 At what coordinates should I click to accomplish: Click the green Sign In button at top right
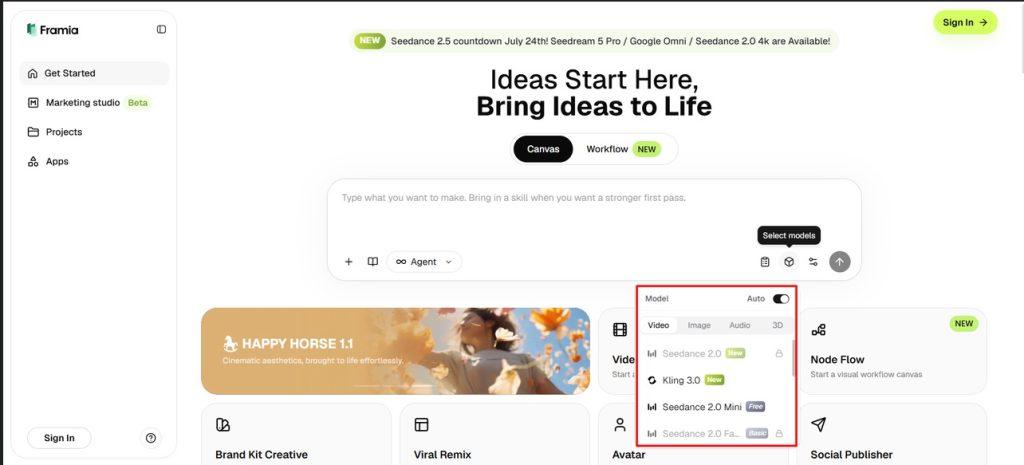point(965,22)
